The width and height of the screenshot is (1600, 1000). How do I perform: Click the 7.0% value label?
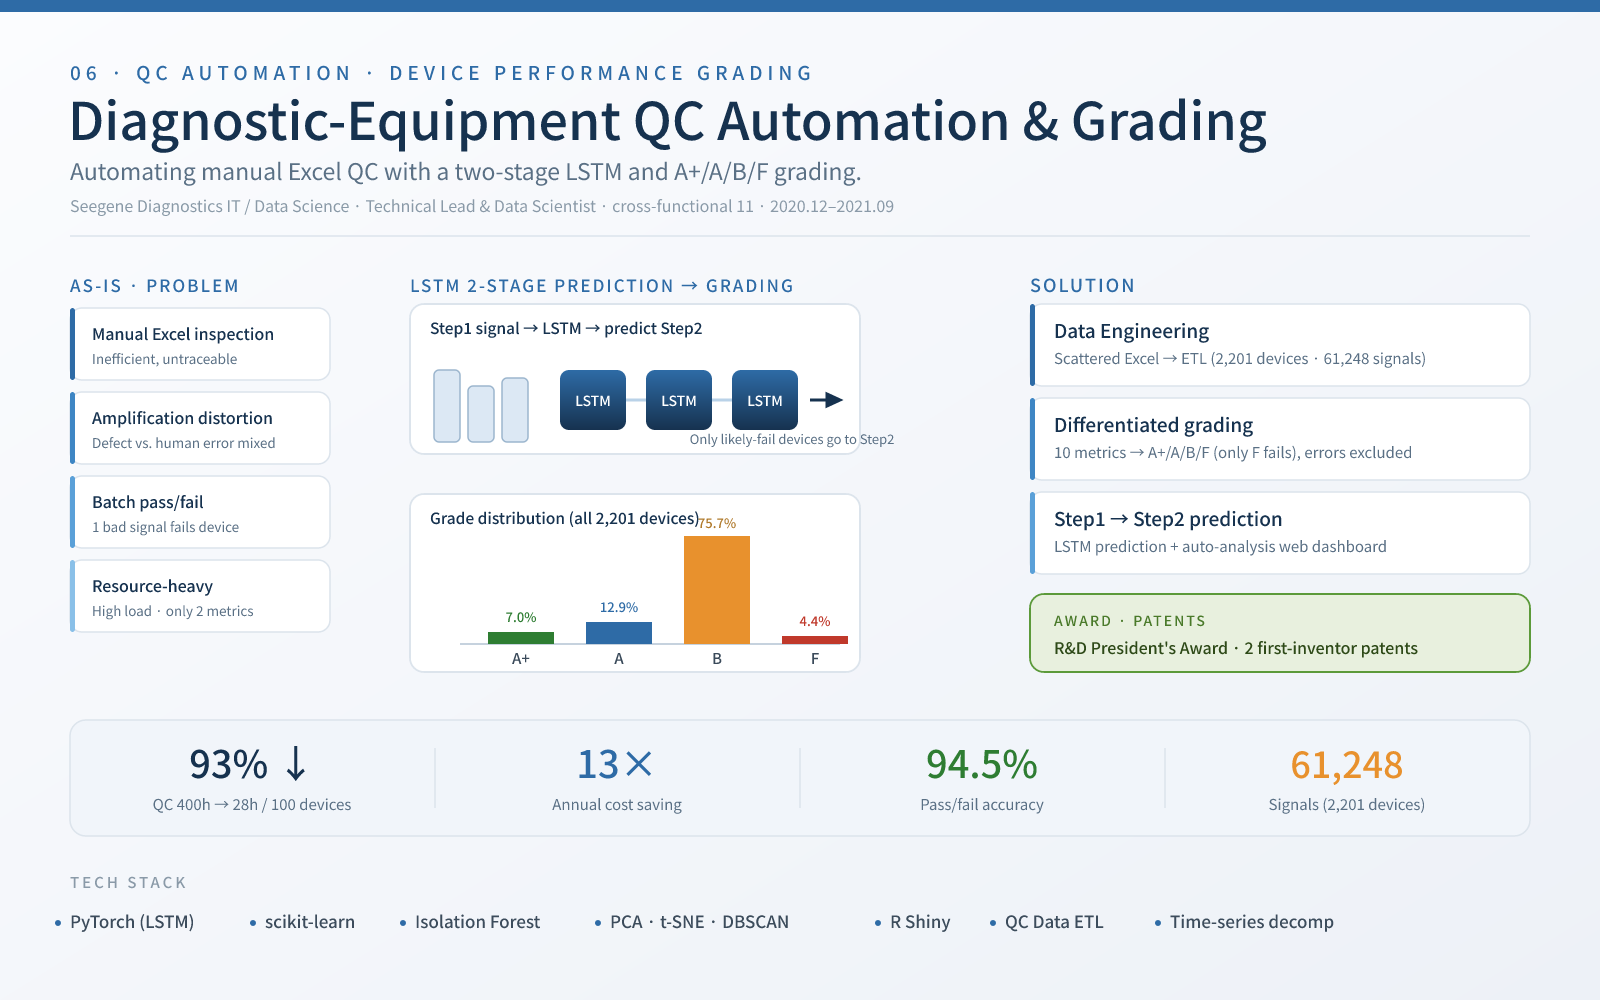(521, 617)
